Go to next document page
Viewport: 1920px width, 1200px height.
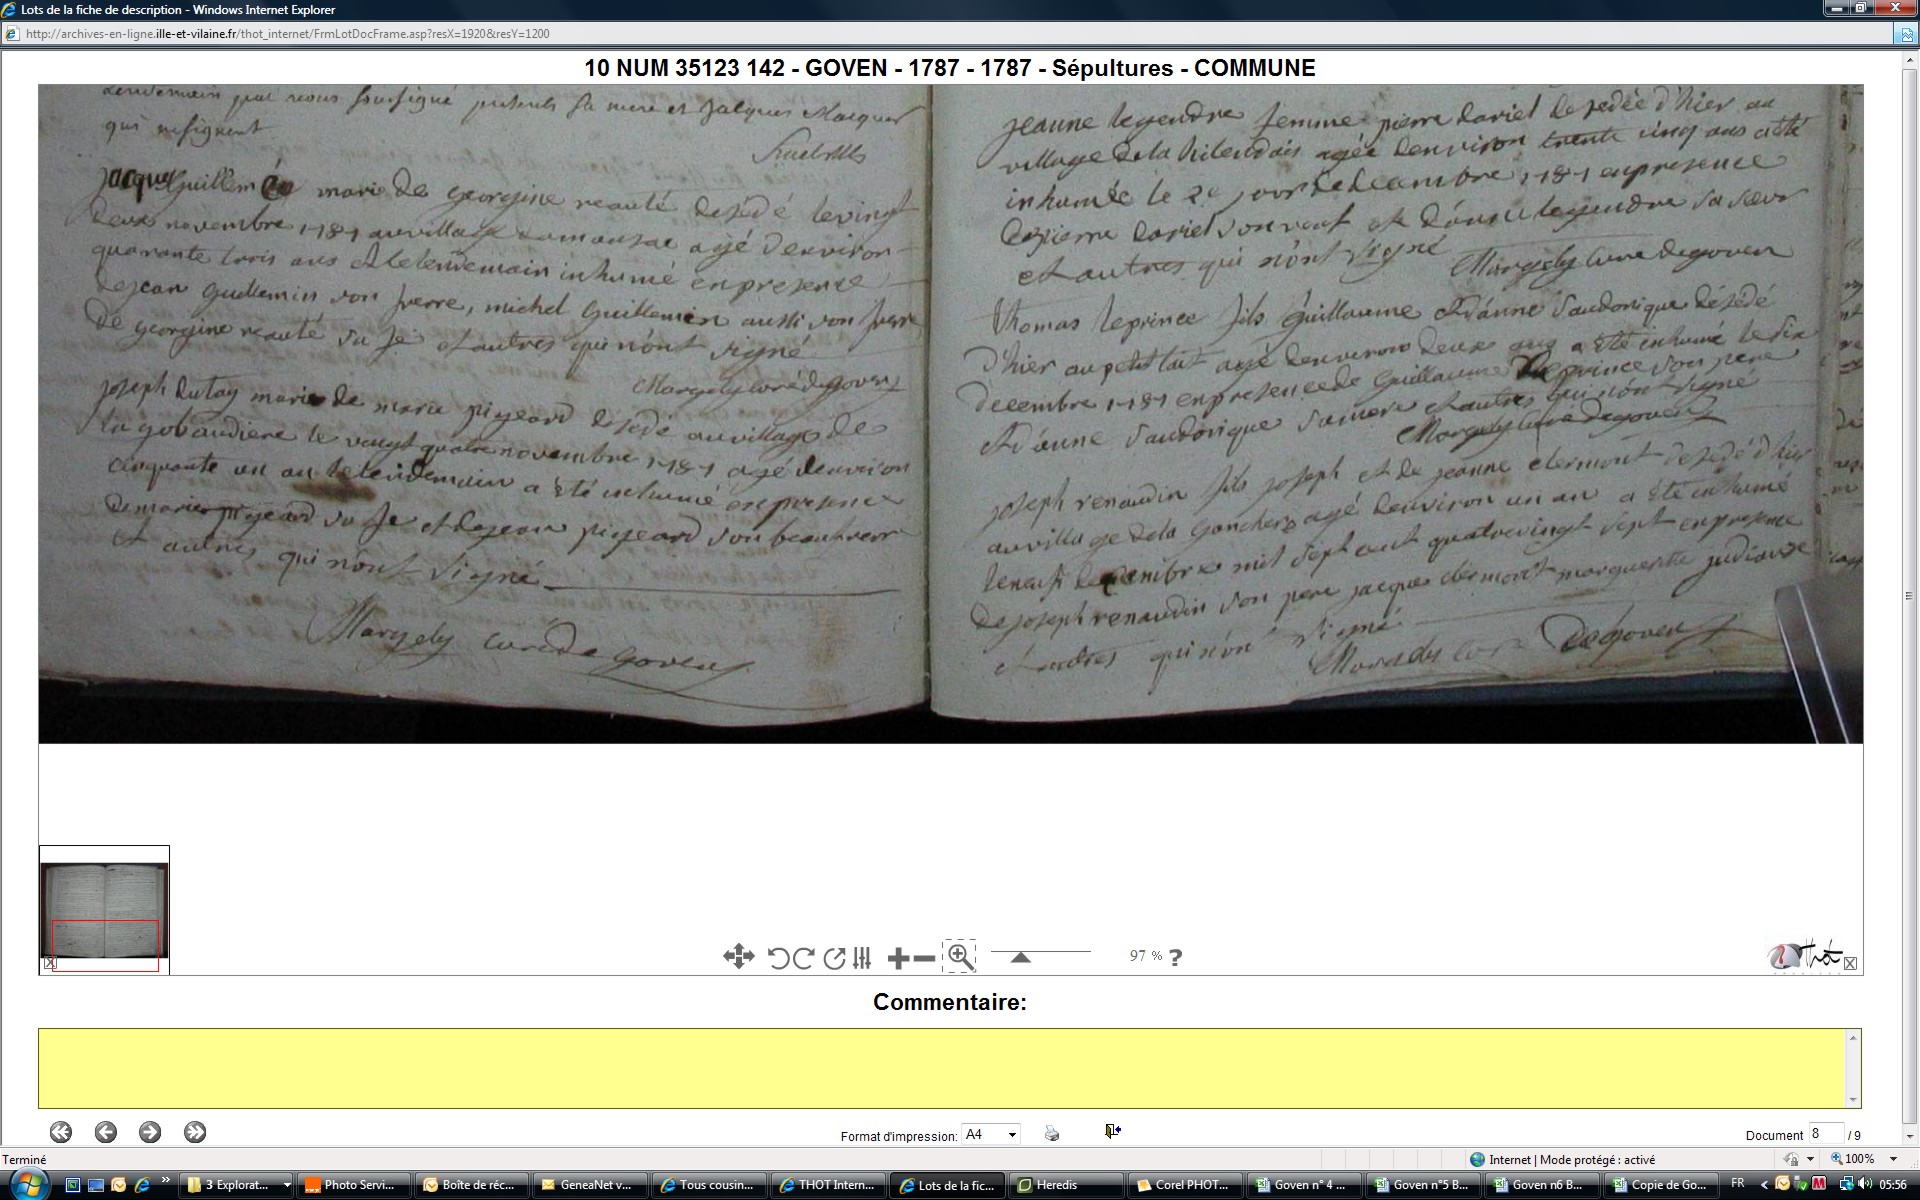coord(150,1132)
